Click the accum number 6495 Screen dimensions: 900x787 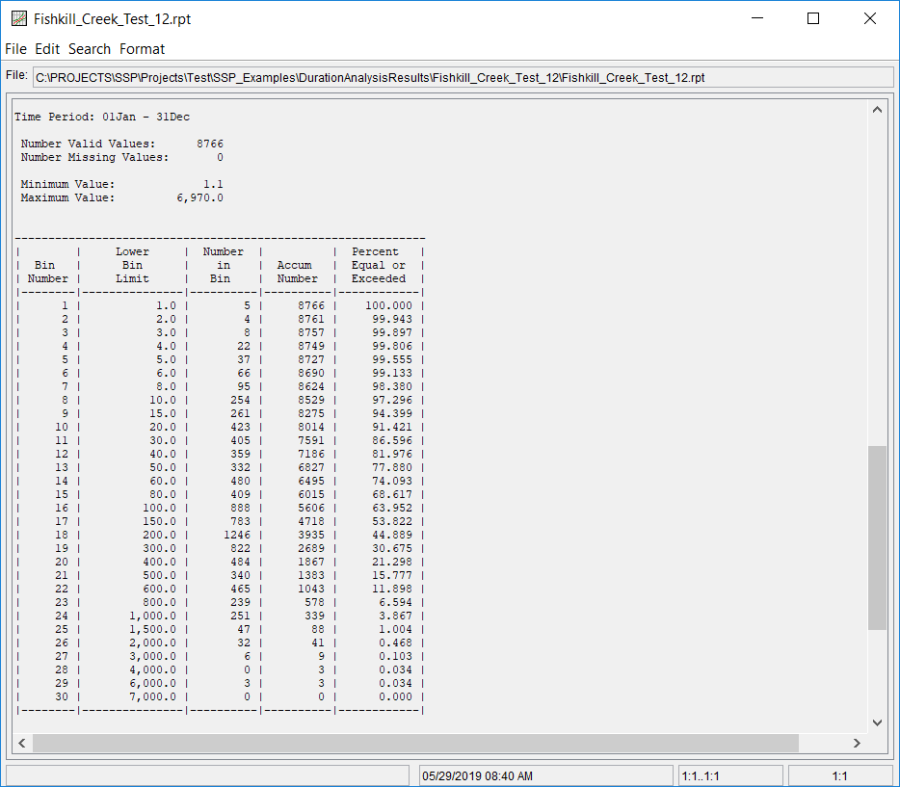coord(311,481)
